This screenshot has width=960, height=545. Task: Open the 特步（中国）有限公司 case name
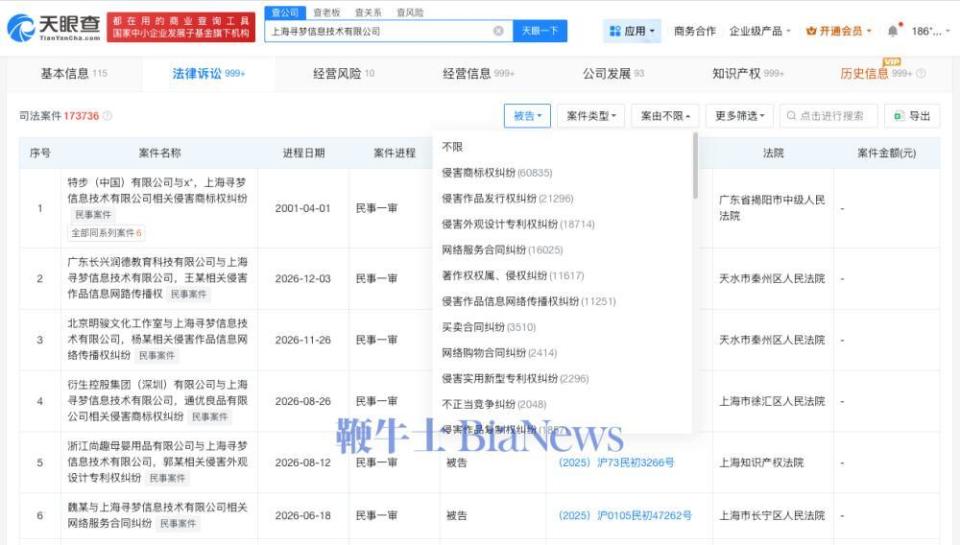[157, 190]
